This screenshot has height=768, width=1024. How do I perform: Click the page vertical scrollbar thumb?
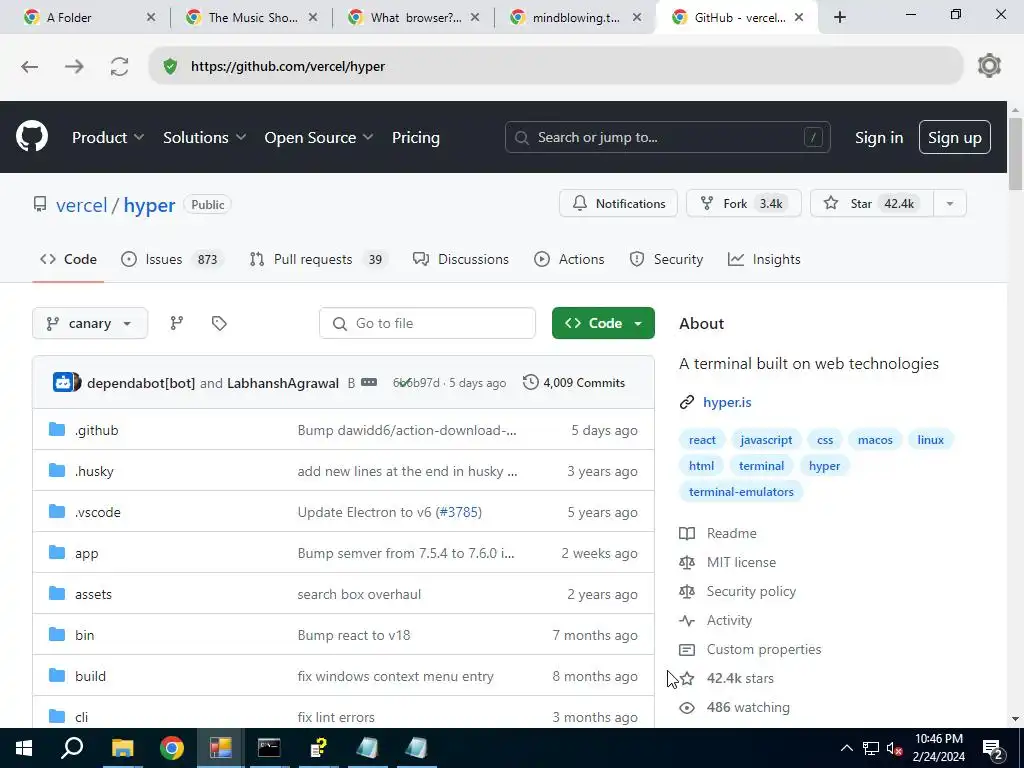coord(1015,153)
